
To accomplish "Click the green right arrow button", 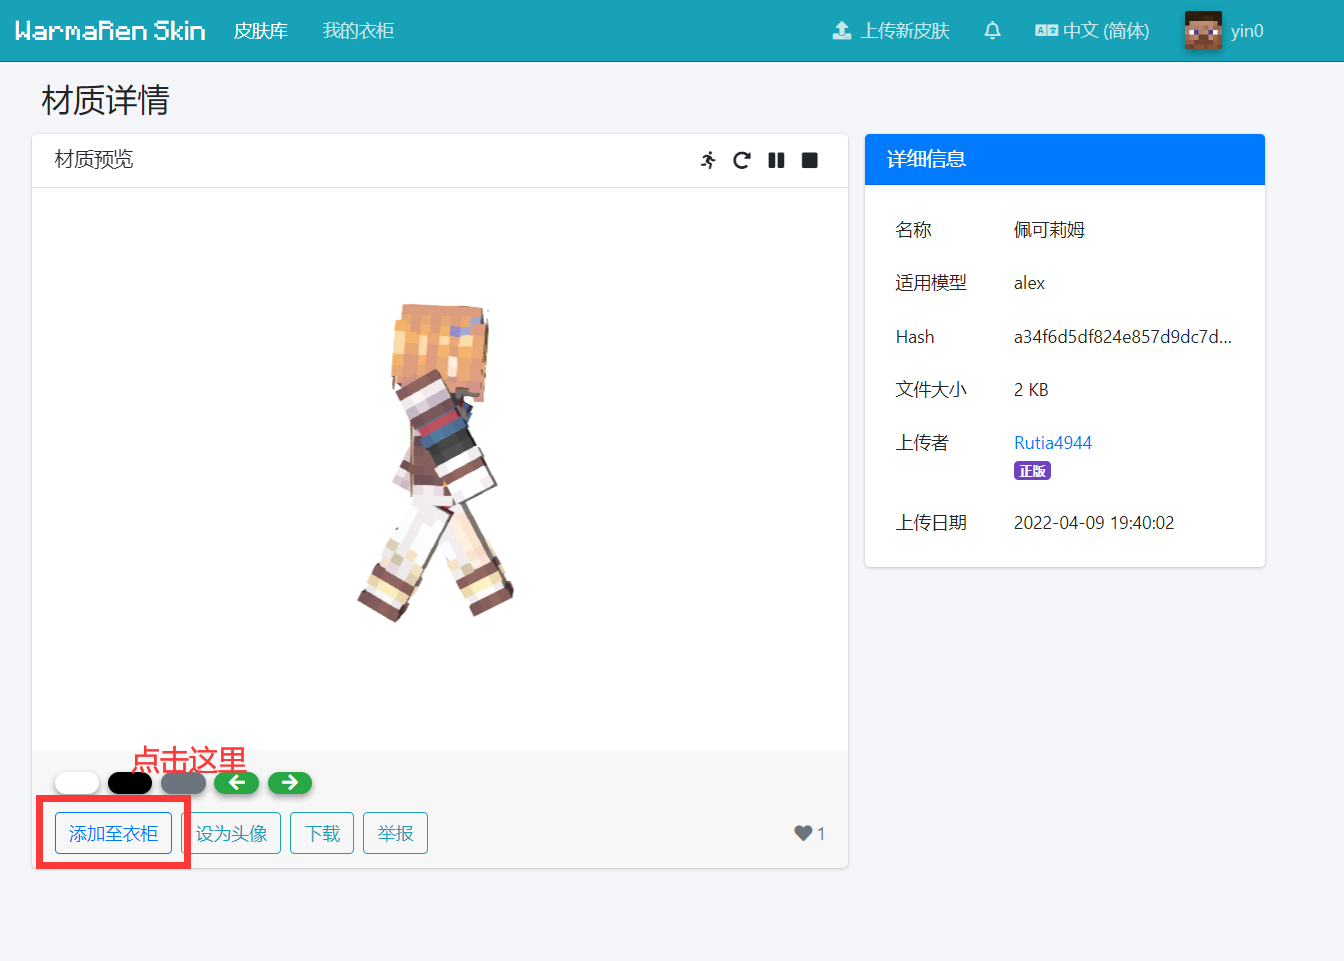I will (x=290, y=782).
